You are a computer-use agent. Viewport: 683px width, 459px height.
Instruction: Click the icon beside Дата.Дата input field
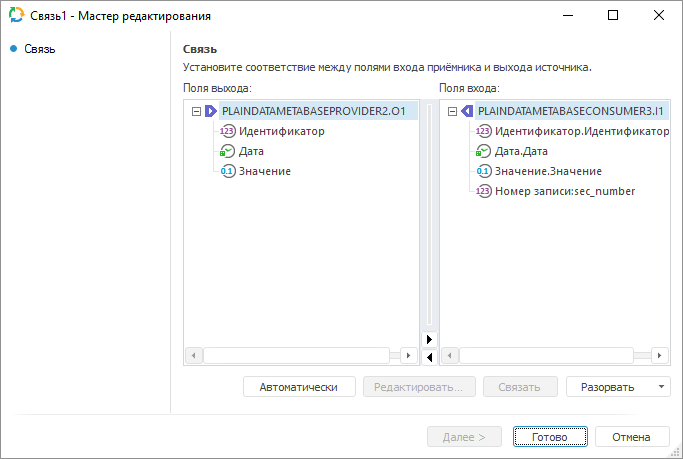[484, 151]
